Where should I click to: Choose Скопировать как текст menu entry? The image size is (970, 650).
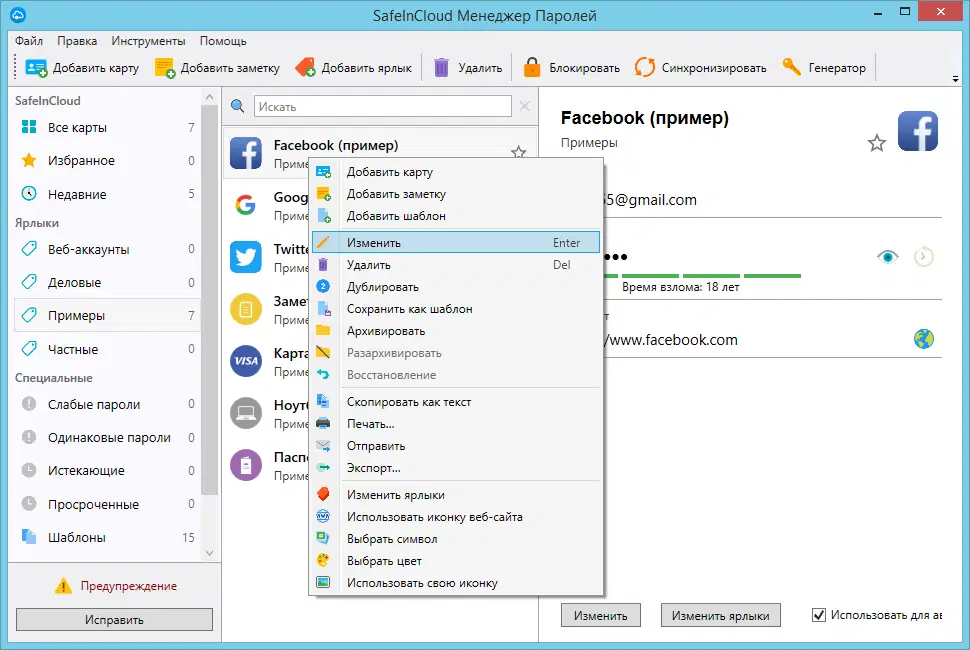[456, 402]
